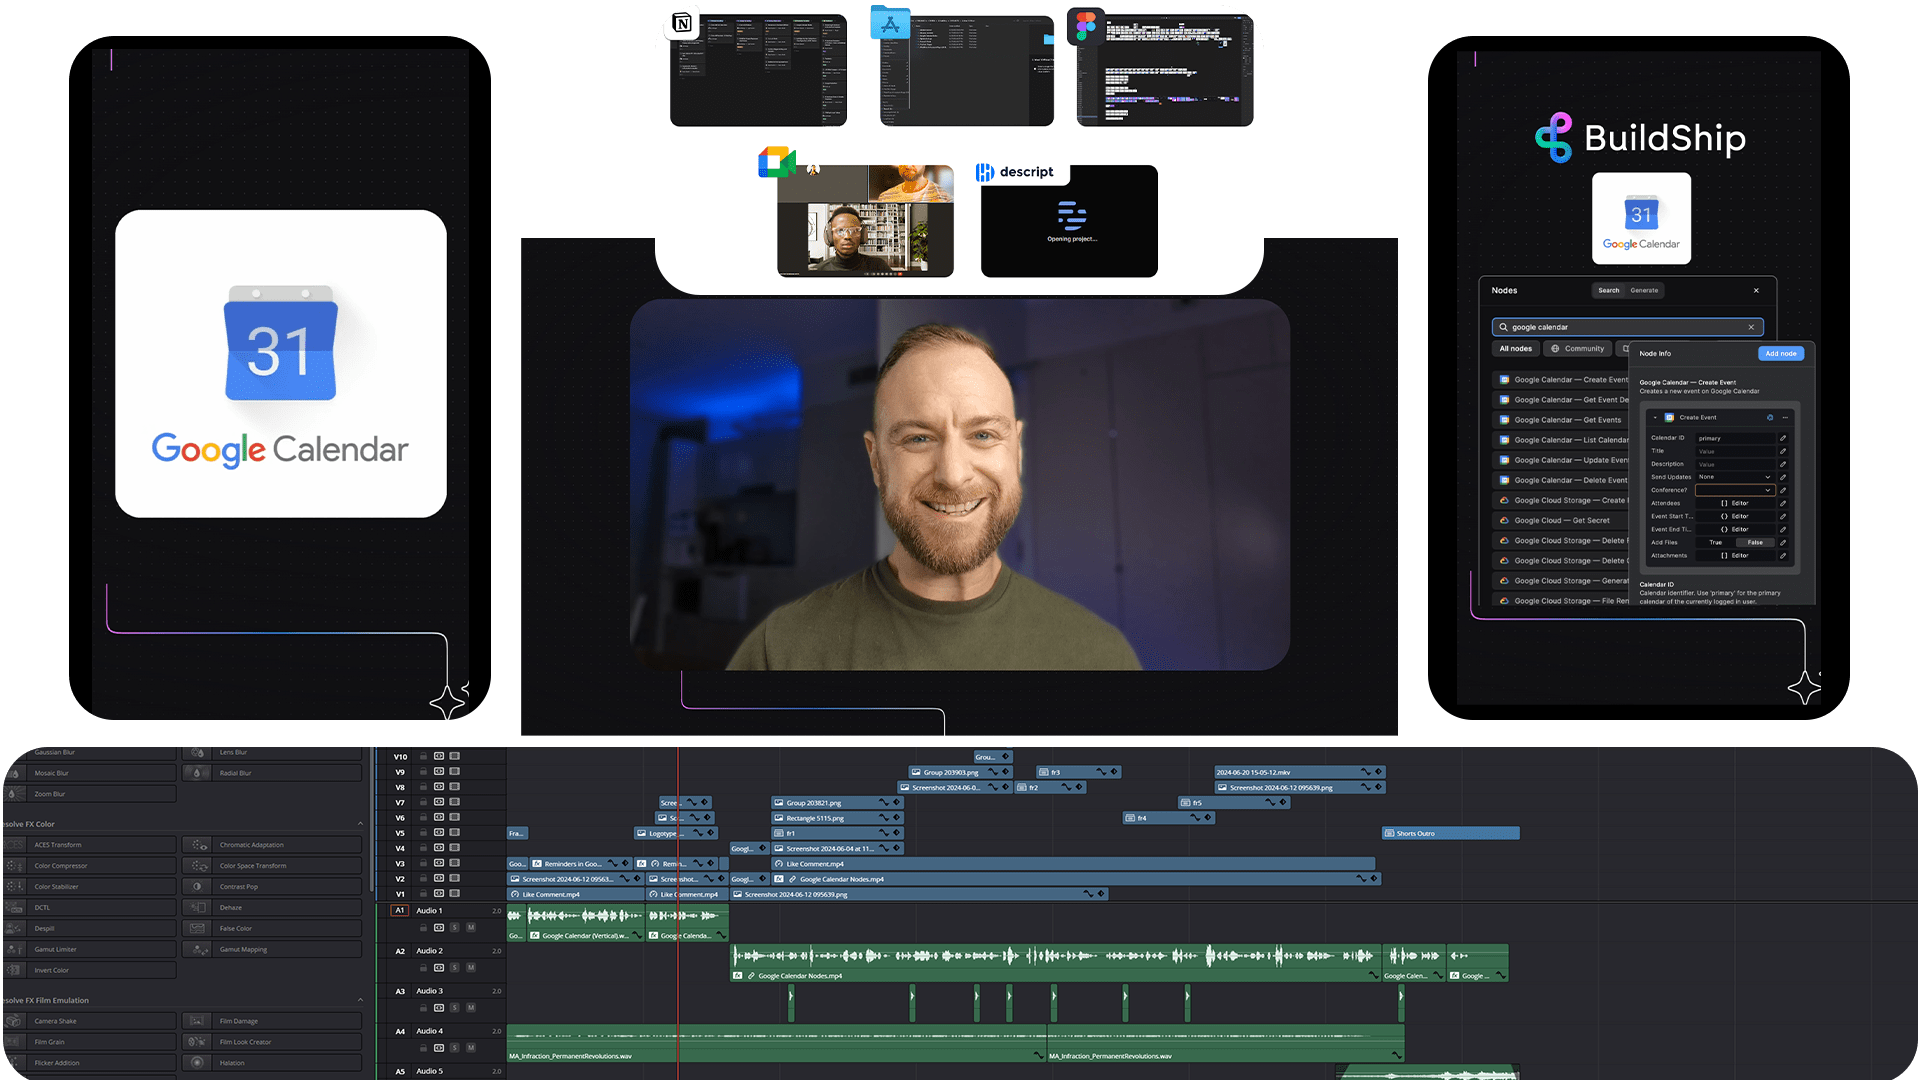Click the Film Look Creator icon
Viewport: 1920px width, 1080px height.
click(197, 1042)
